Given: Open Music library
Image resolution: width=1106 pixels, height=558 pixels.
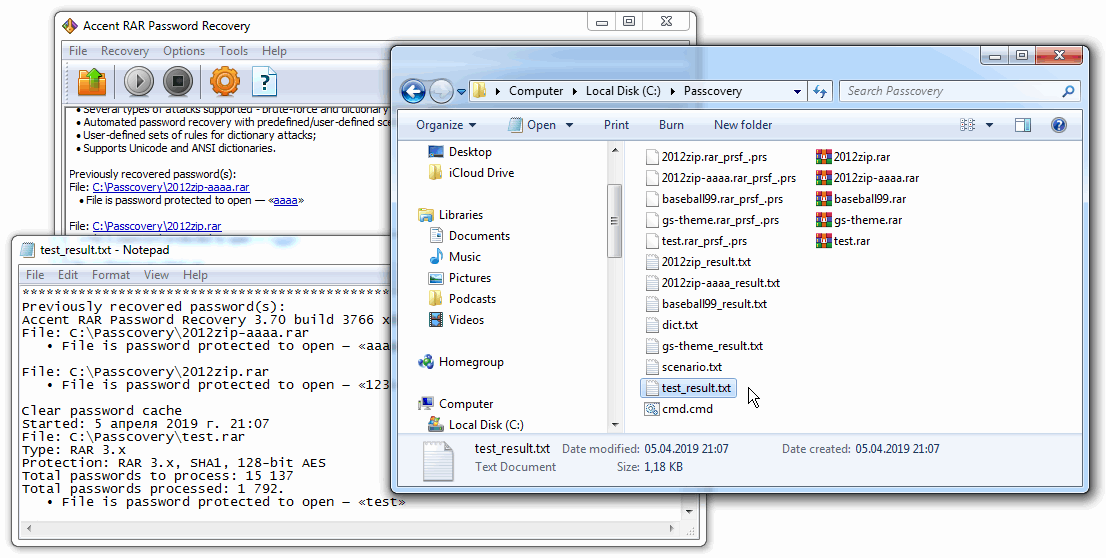Looking at the screenshot, I should tap(455, 257).
